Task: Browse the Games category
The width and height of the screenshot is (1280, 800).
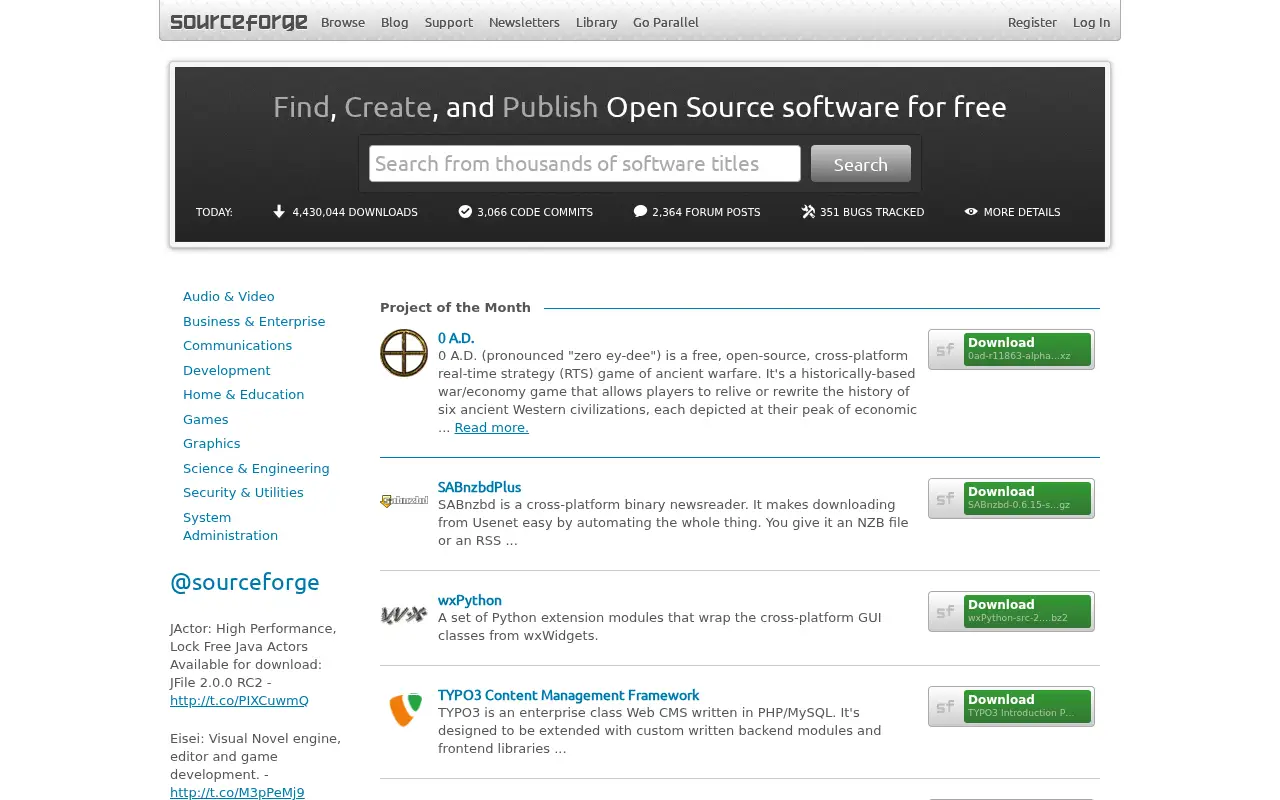Action: [206, 419]
